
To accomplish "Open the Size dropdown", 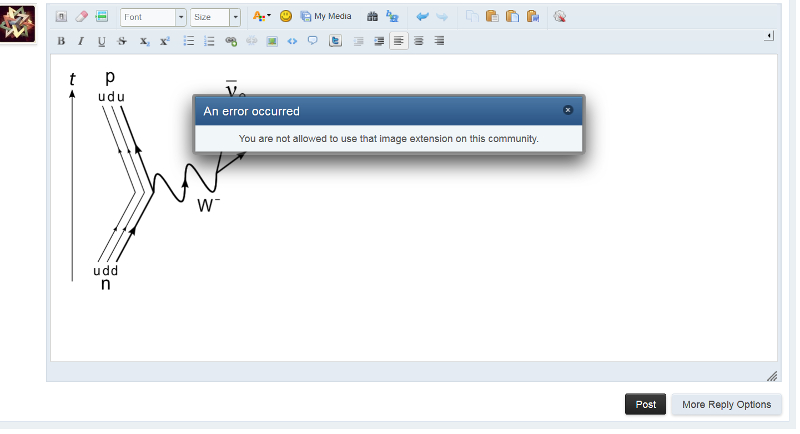I will coord(215,17).
